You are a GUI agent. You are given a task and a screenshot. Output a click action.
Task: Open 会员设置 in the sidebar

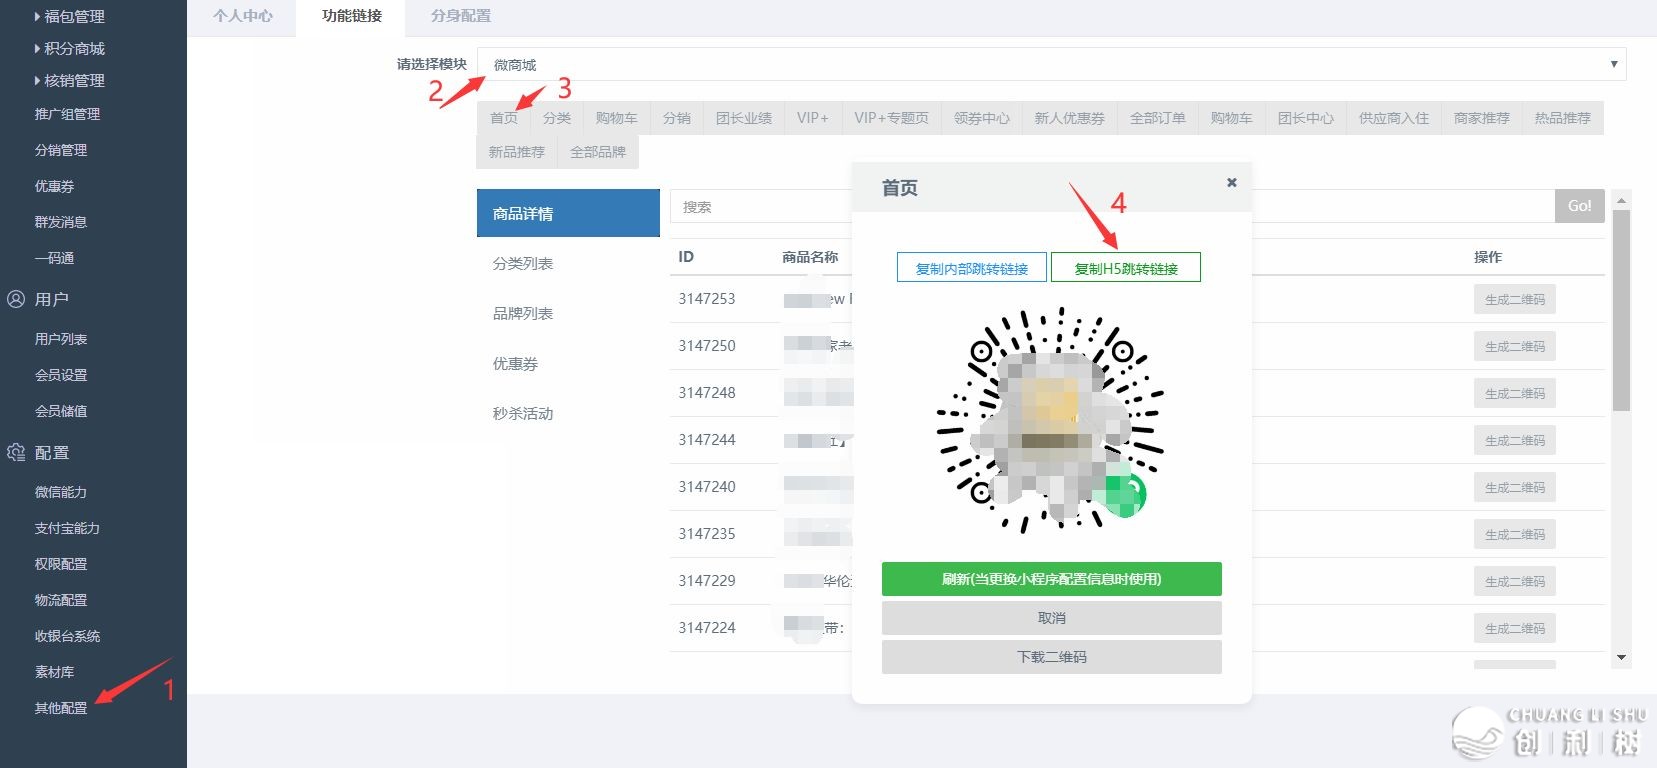(61, 375)
